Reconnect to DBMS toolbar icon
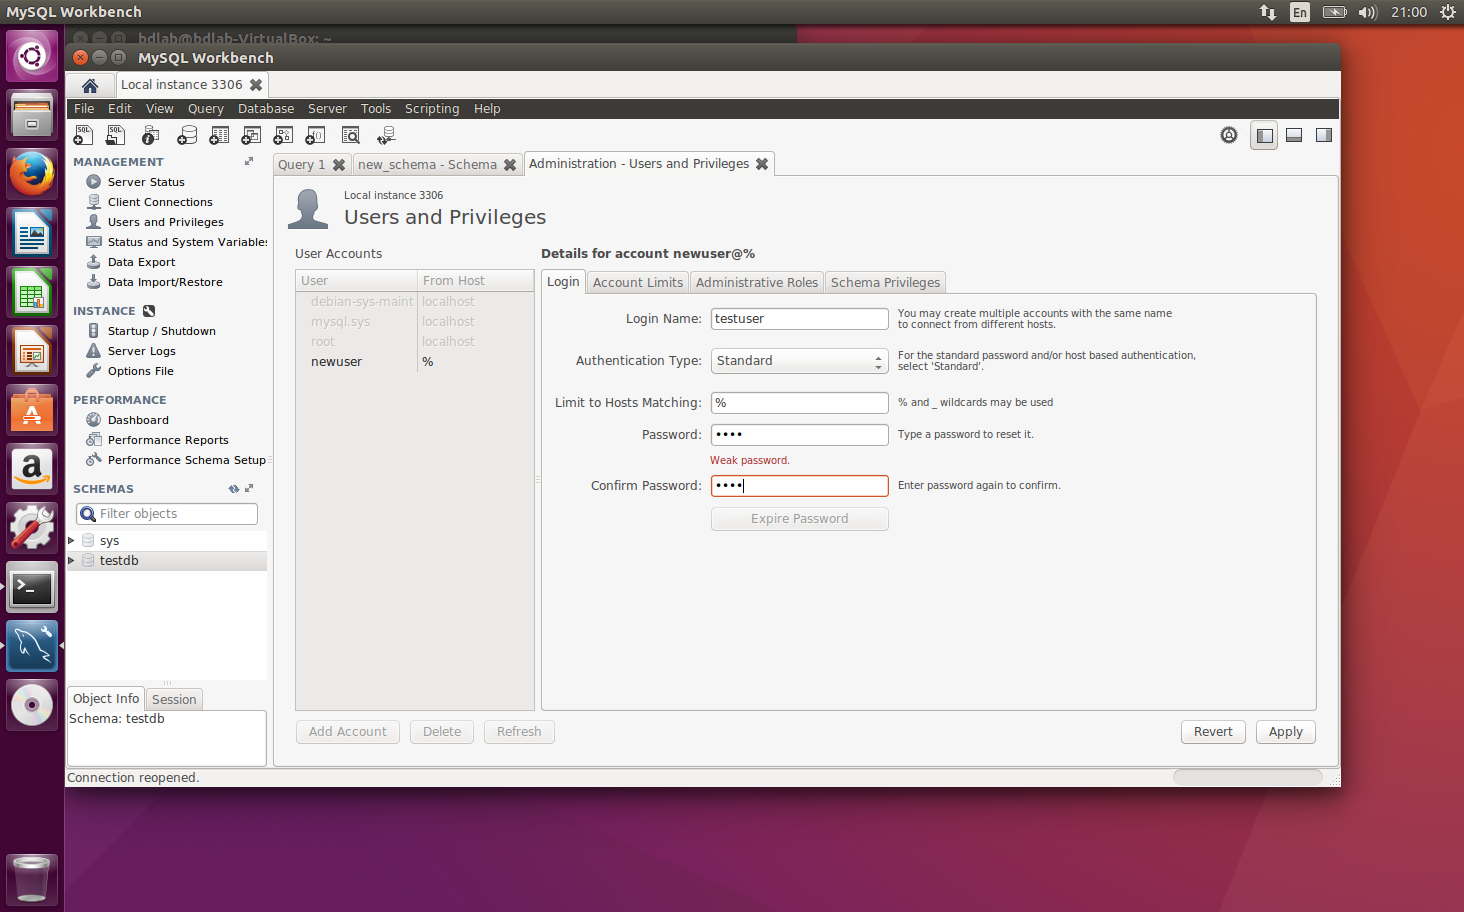The image size is (1464, 912). 386,135
